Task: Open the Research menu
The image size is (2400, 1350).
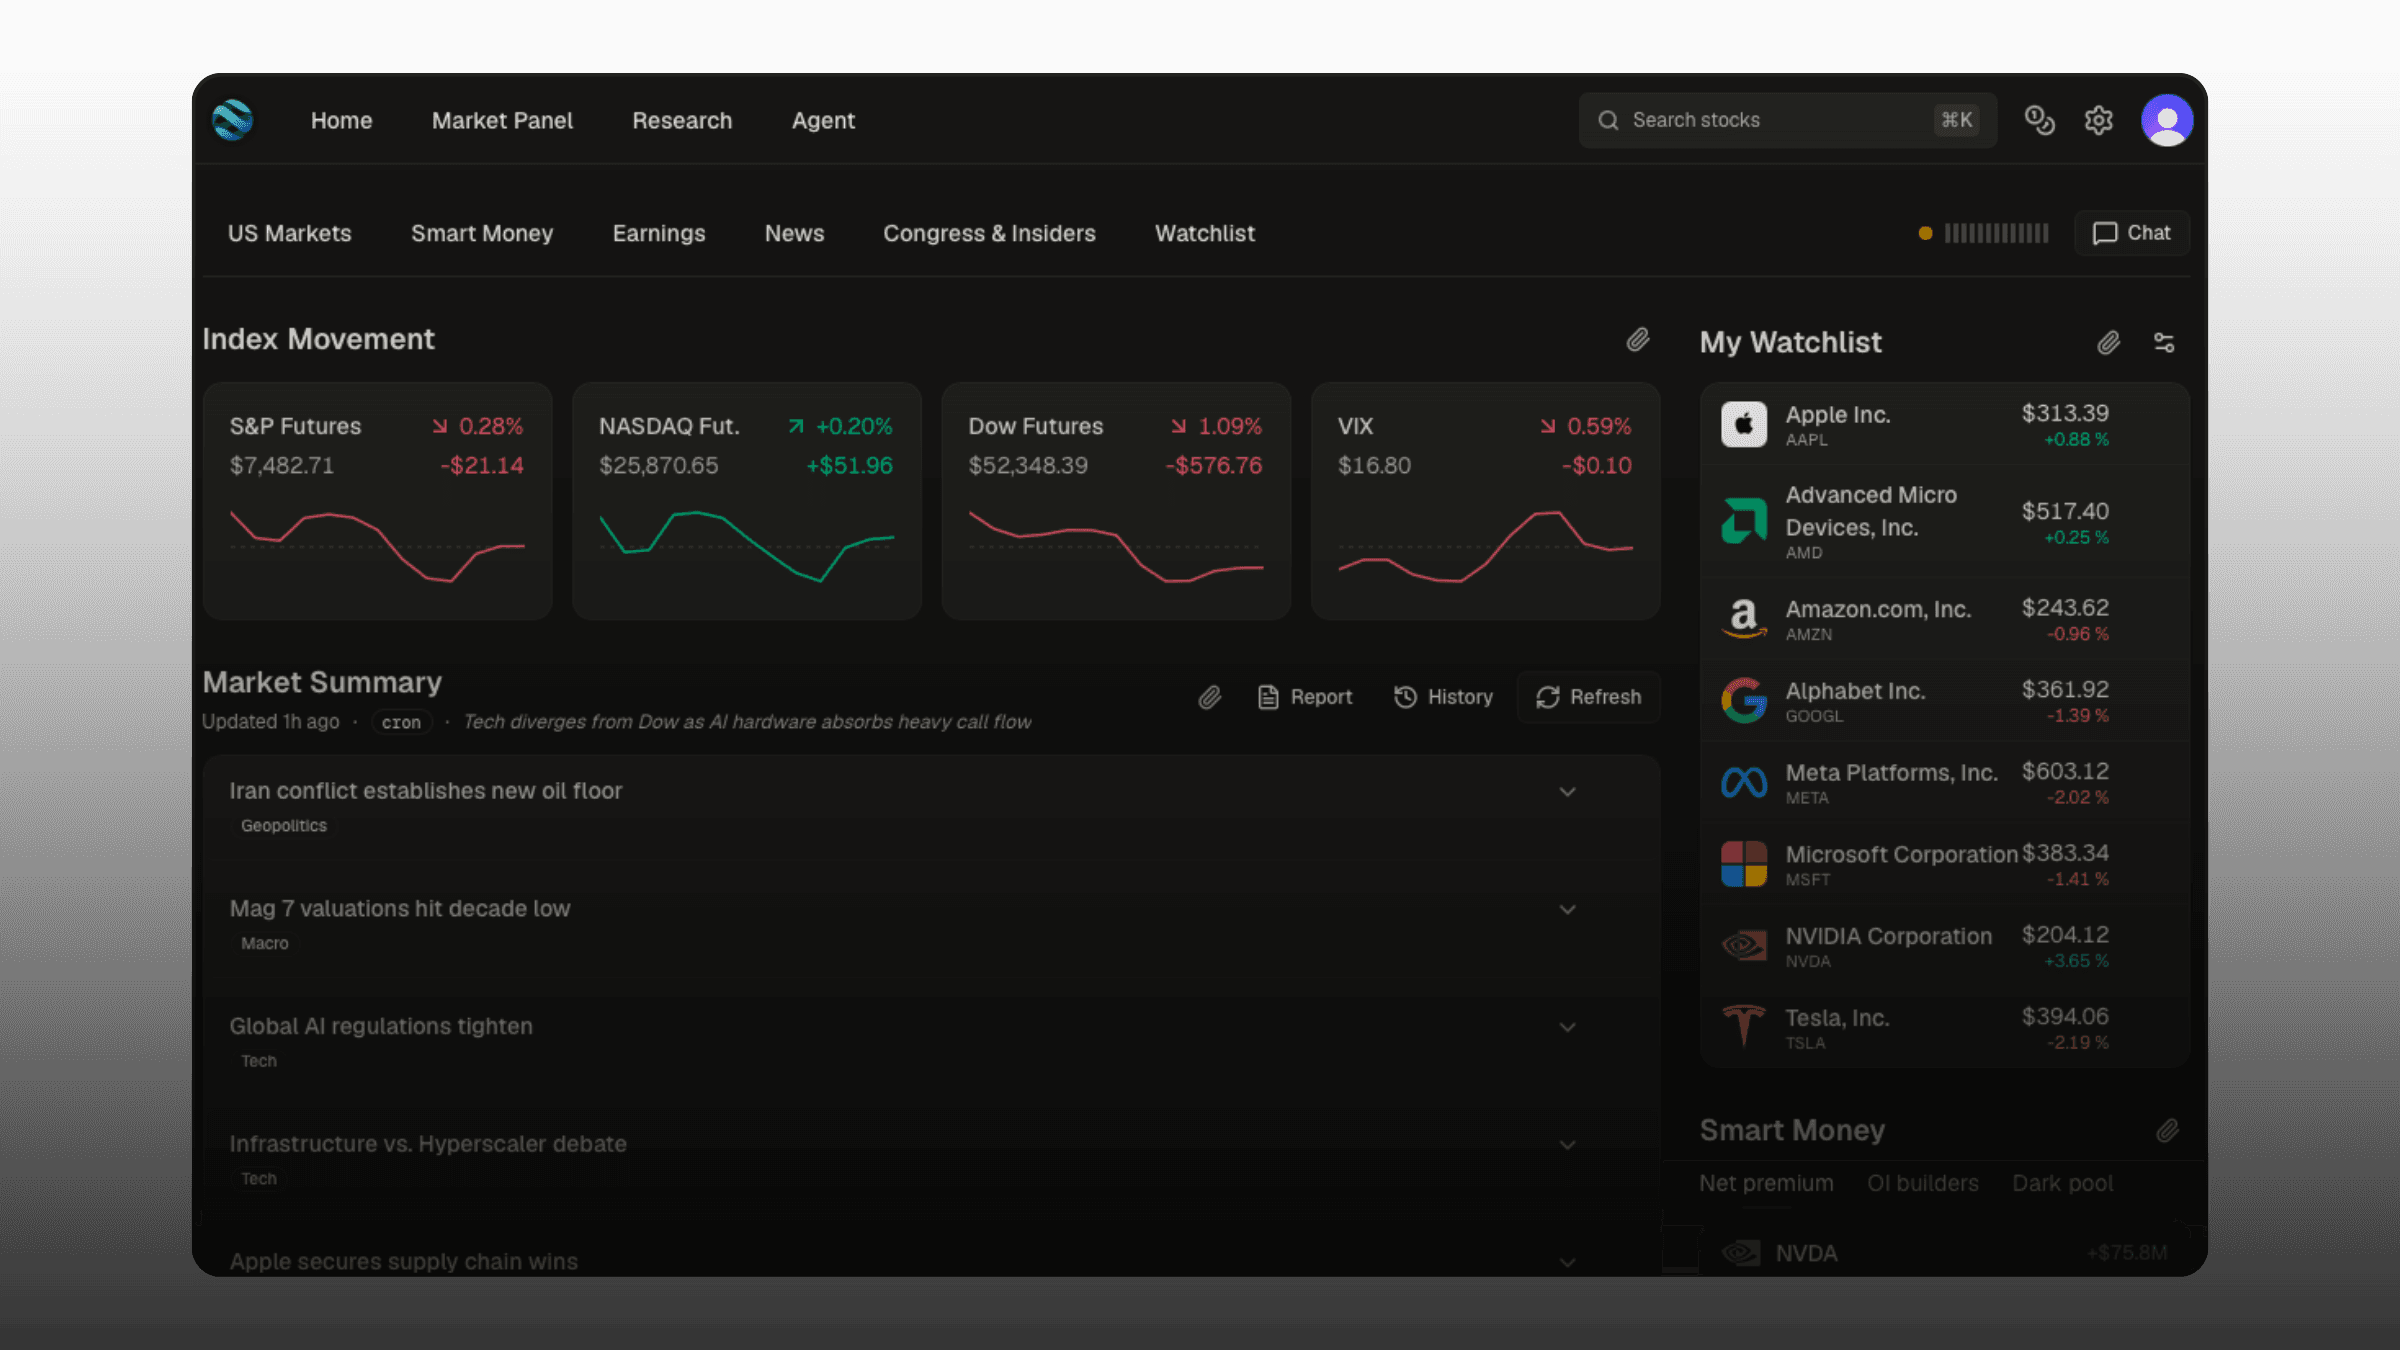Action: [x=682, y=120]
